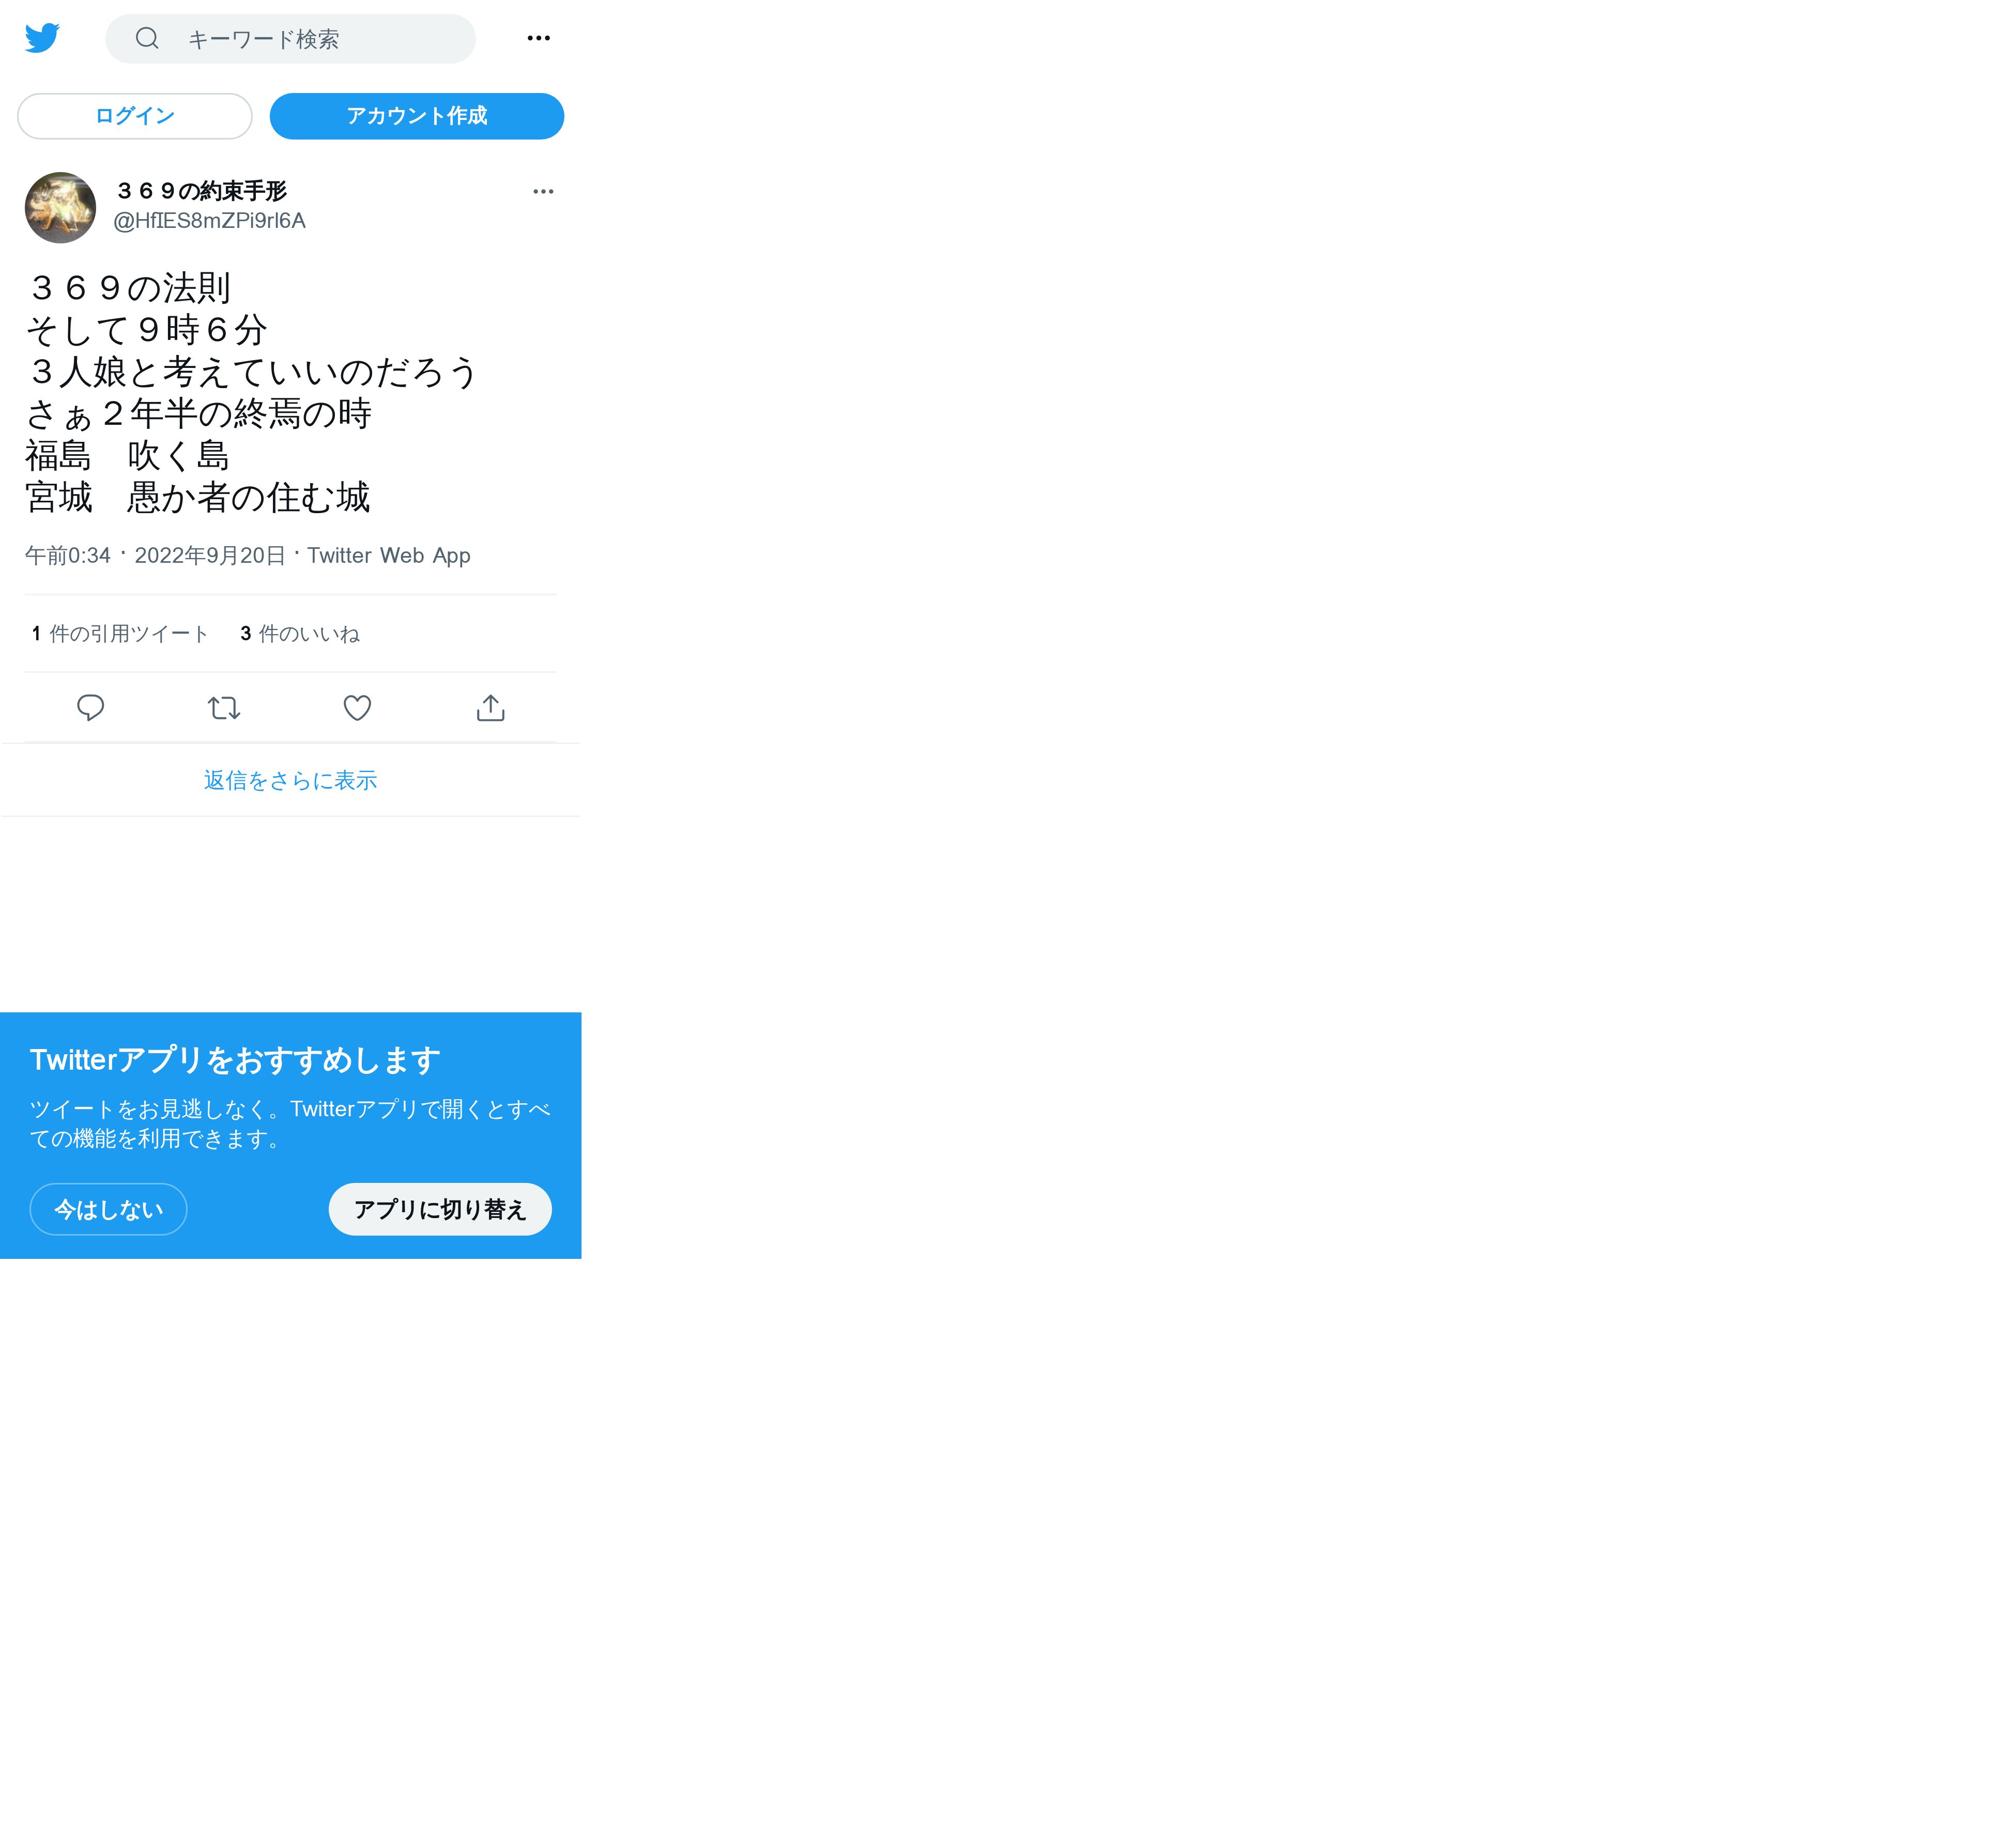The width and height of the screenshot is (1991, 1848).
Task: Click the reply speech bubble icon
Action: pos(91,708)
